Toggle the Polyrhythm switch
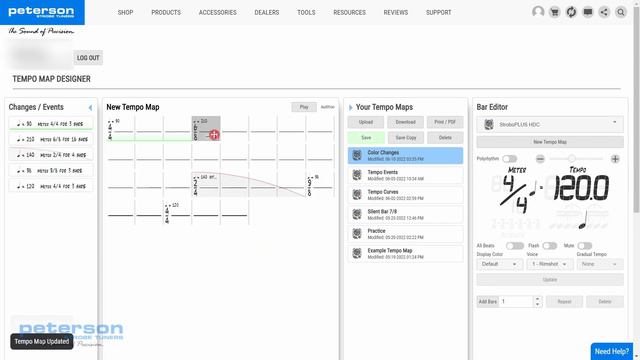640x360 pixels. point(510,158)
